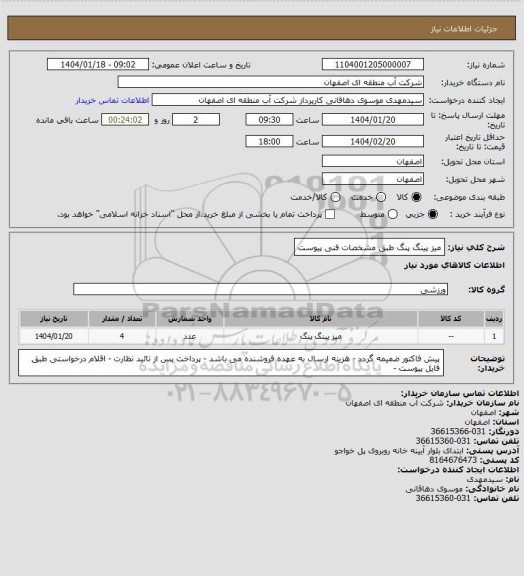The width and height of the screenshot is (524, 576).
Task: Click the جزئیات اطلاعات نیاز header title
Action: [x=464, y=29]
